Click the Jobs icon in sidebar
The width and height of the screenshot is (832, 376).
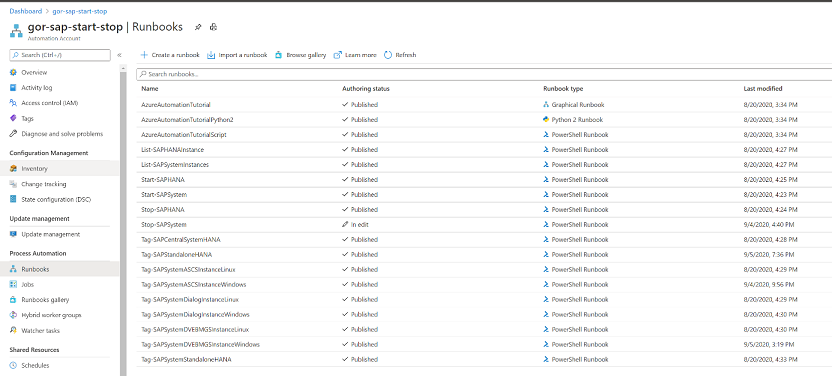point(13,284)
